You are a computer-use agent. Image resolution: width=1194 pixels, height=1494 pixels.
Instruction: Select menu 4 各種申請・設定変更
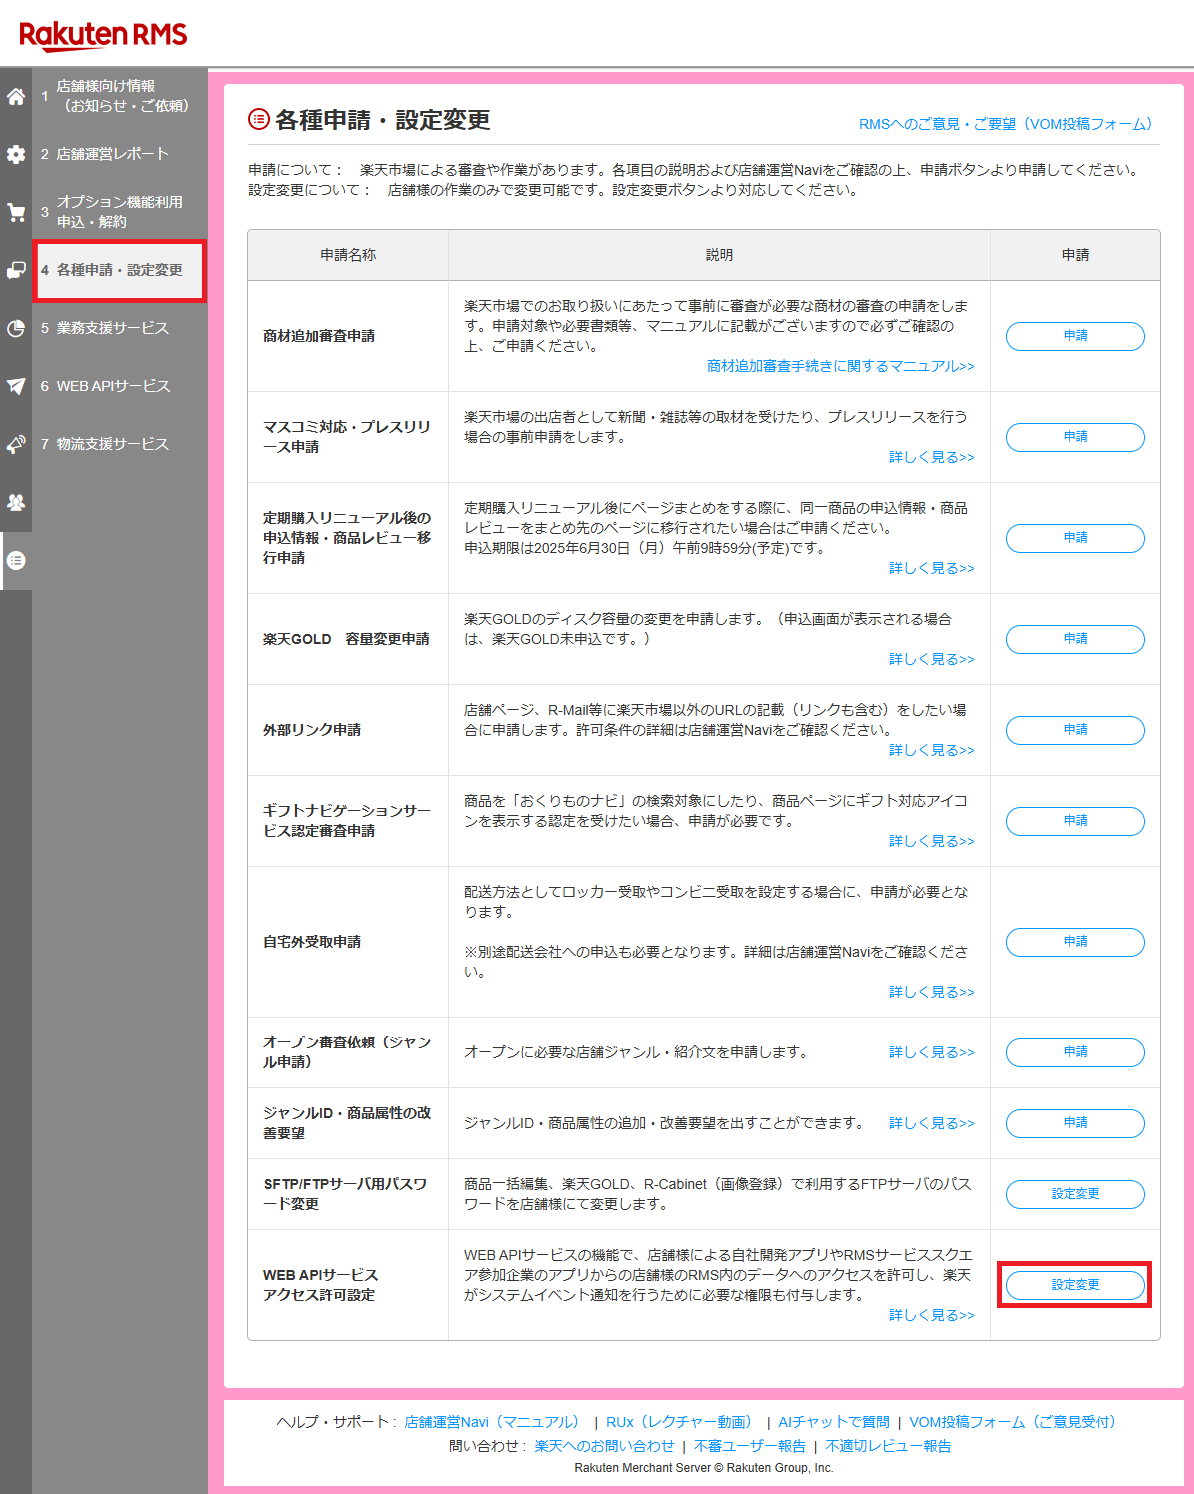click(x=120, y=270)
